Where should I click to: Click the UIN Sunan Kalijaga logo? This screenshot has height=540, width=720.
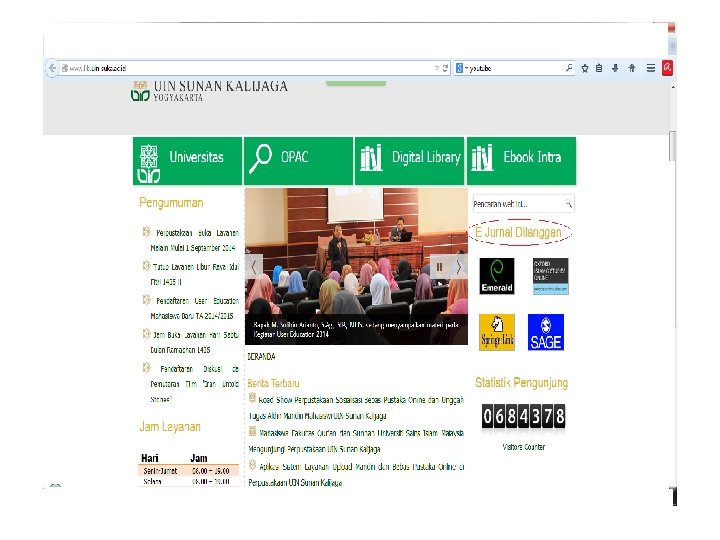[209, 90]
